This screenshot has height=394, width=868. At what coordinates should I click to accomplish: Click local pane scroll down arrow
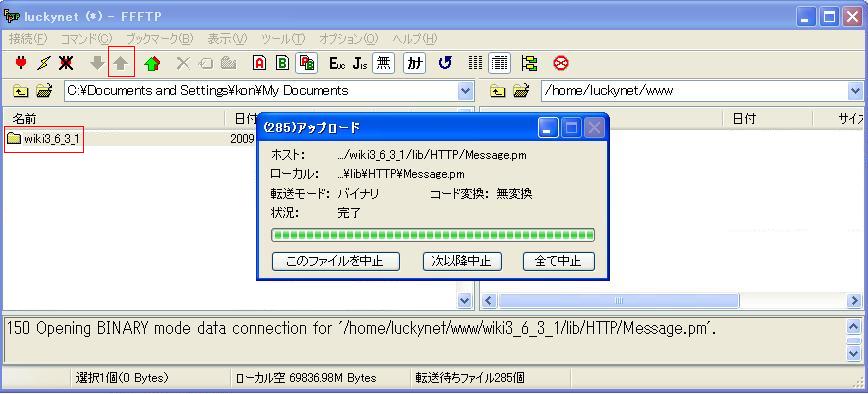(465, 300)
